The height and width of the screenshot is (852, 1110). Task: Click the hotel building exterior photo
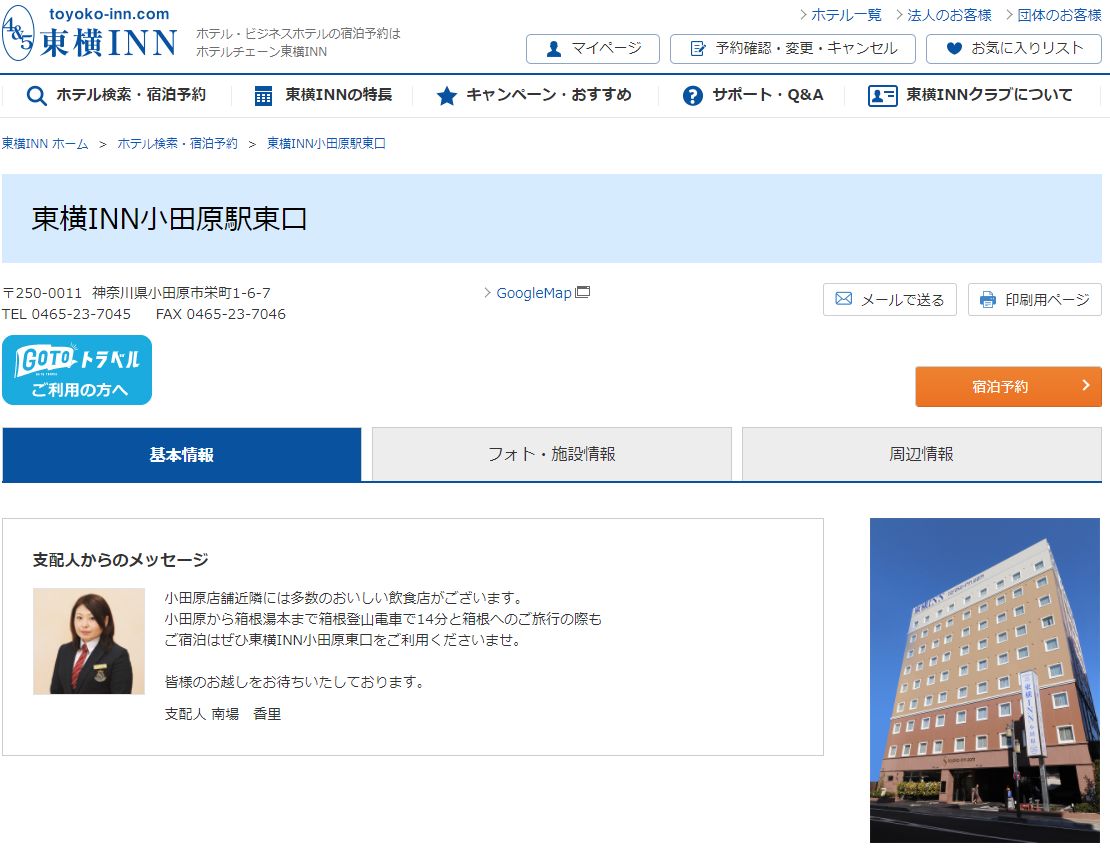point(985,680)
